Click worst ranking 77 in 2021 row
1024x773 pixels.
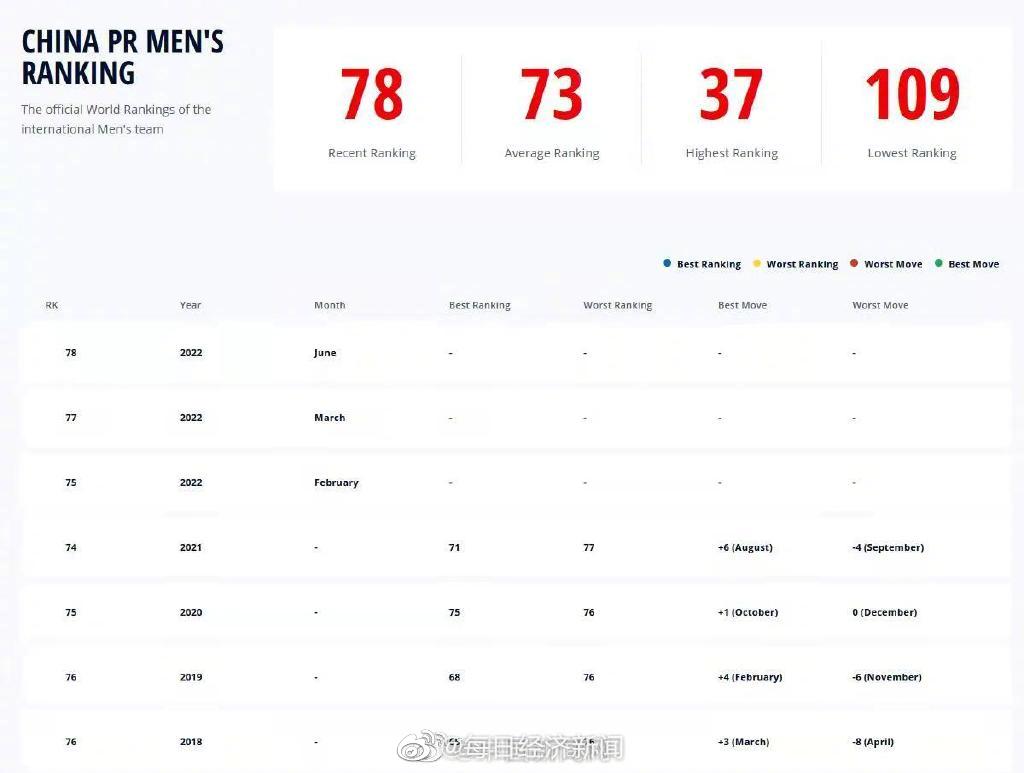[588, 548]
